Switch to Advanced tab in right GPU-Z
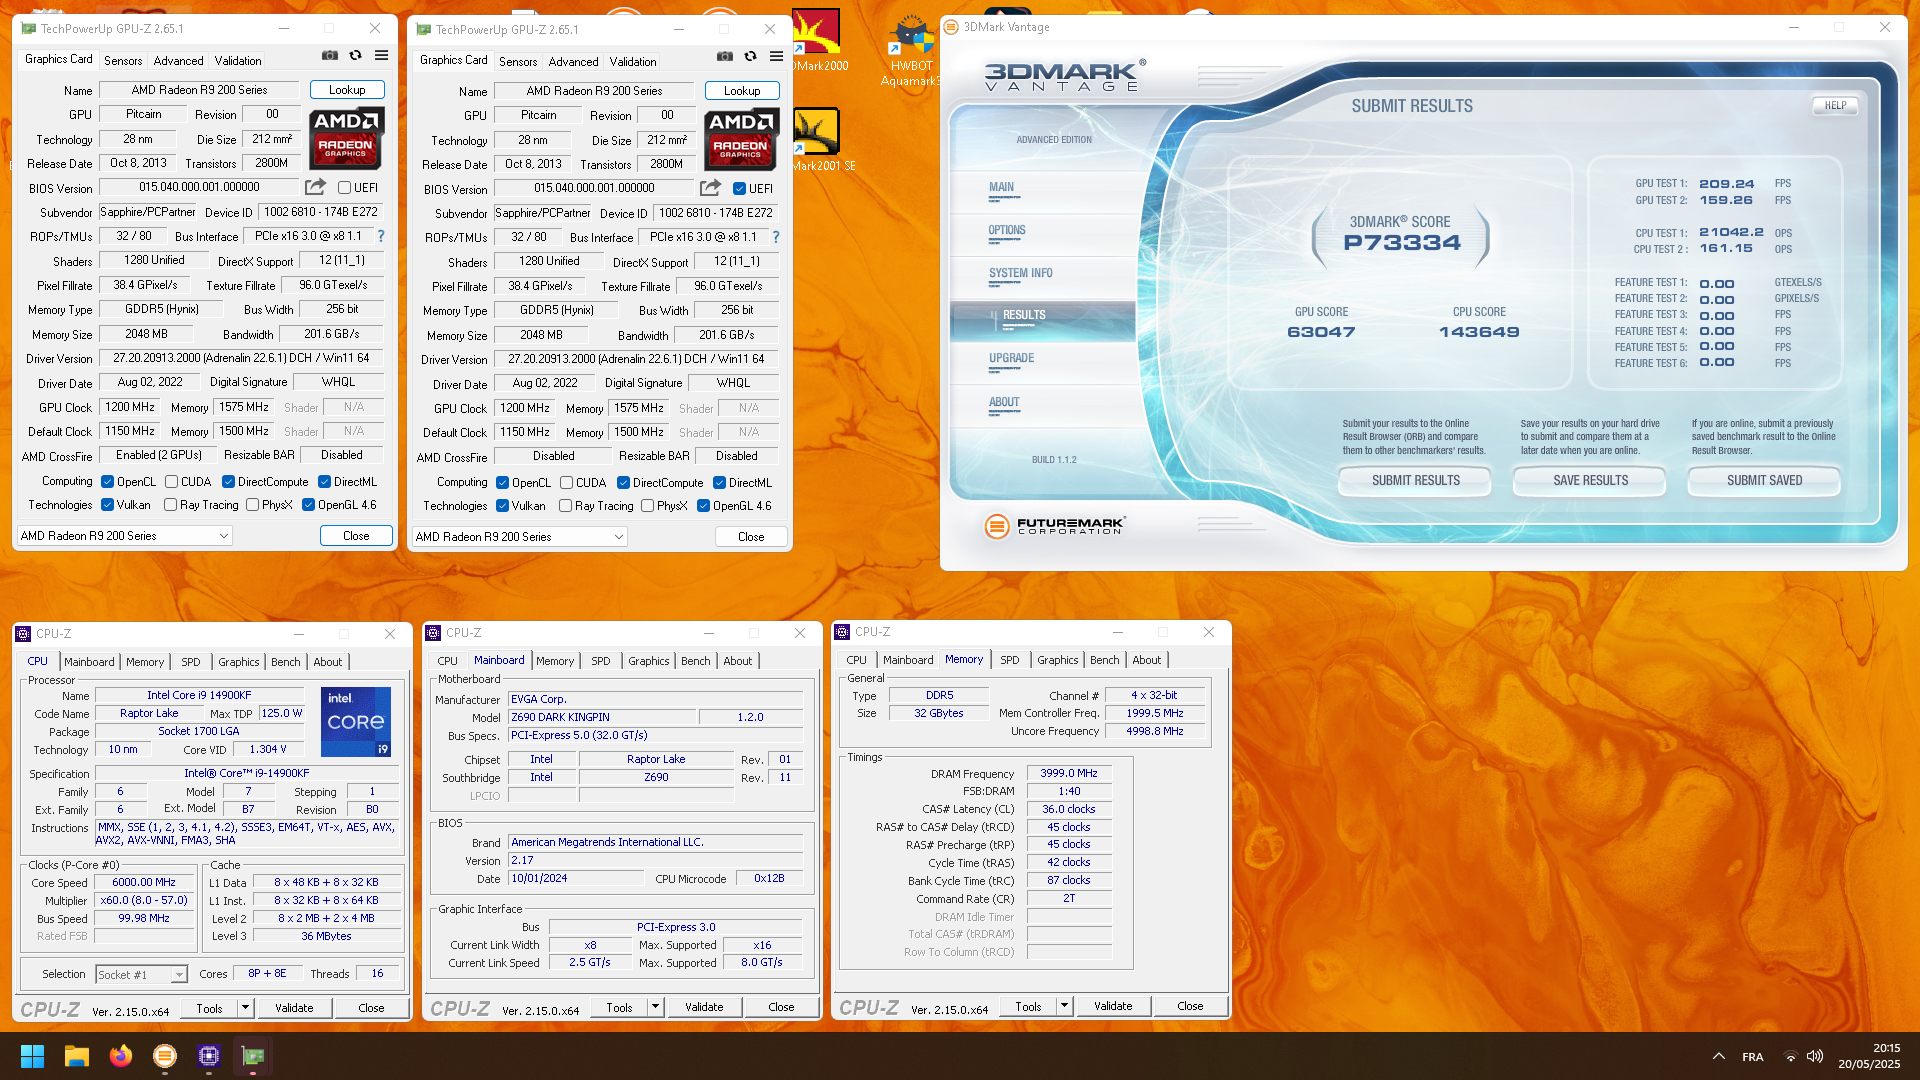 pos(573,62)
